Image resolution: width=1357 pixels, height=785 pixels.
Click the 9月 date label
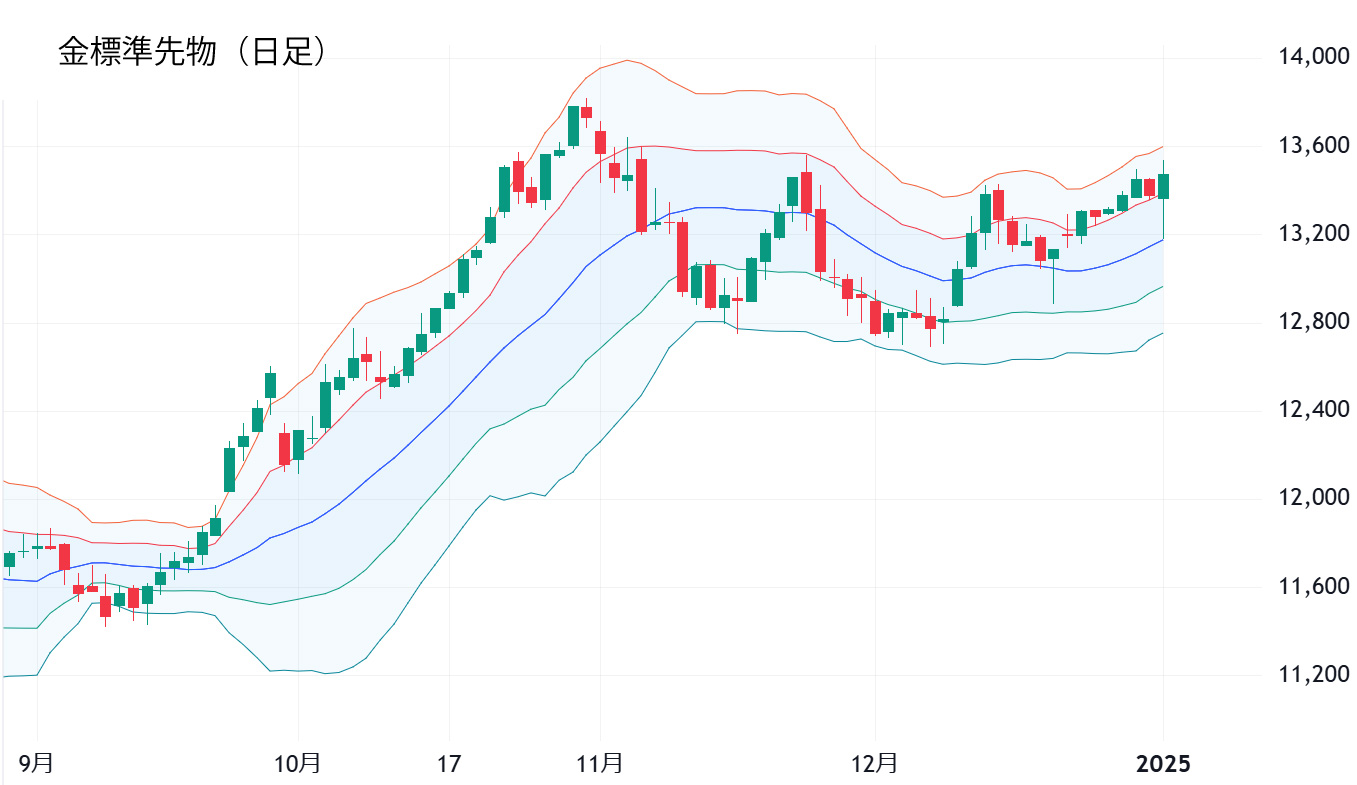(37, 764)
